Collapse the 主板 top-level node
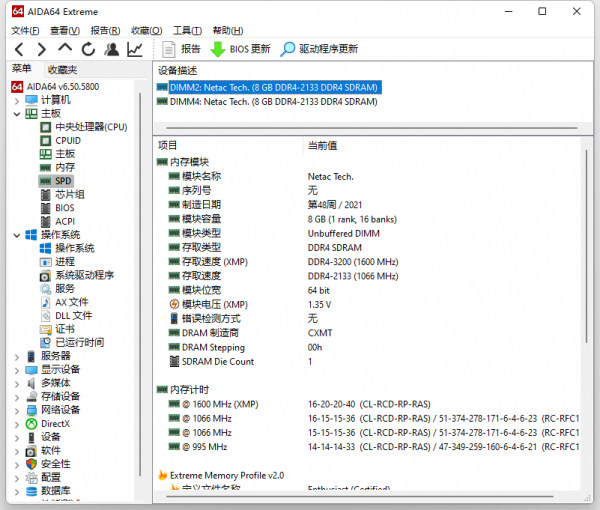The width and height of the screenshot is (600, 510). point(17,114)
